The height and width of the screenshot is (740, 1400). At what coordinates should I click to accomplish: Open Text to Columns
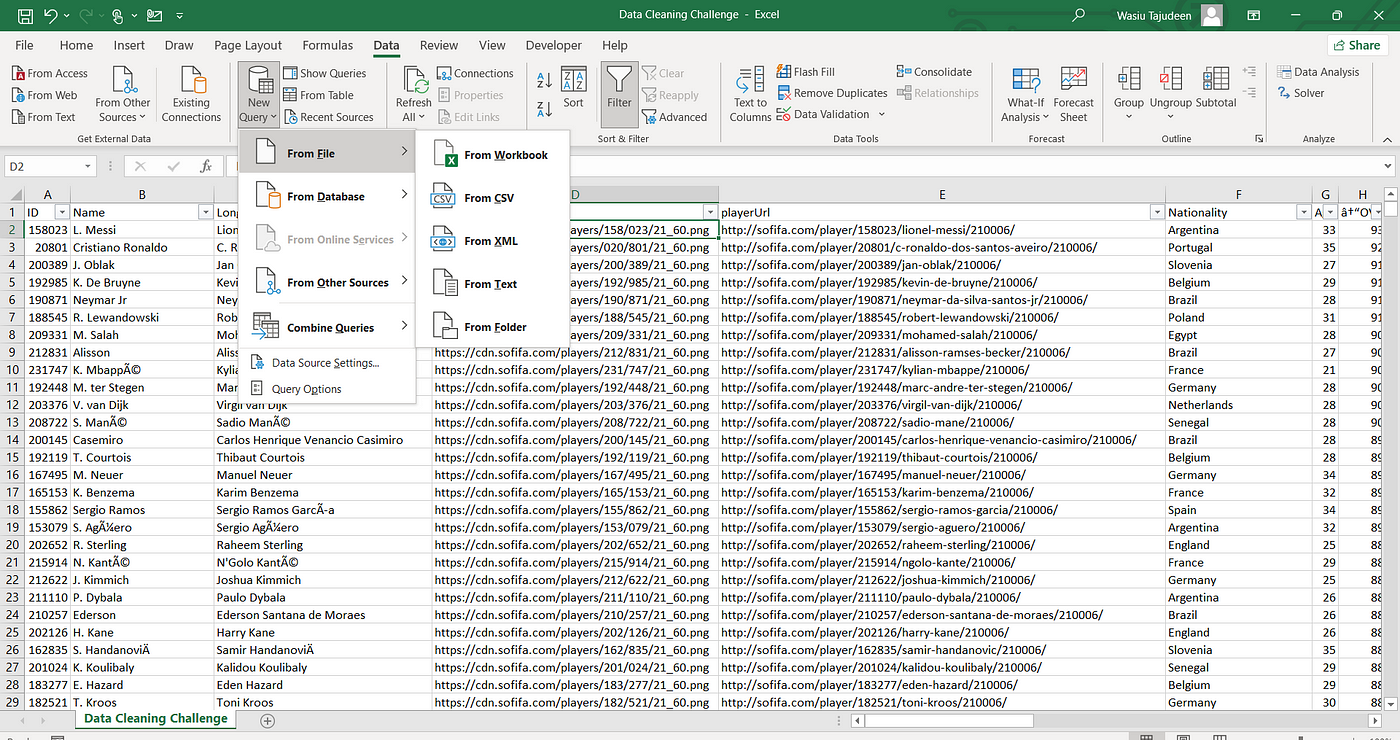click(750, 95)
